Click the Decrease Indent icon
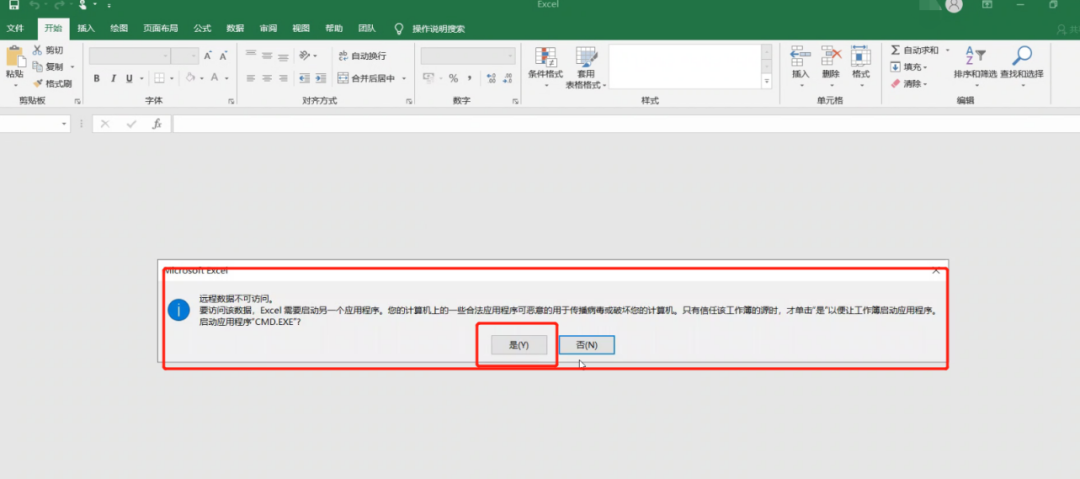This screenshot has height=479, width=1080. [x=304, y=79]
